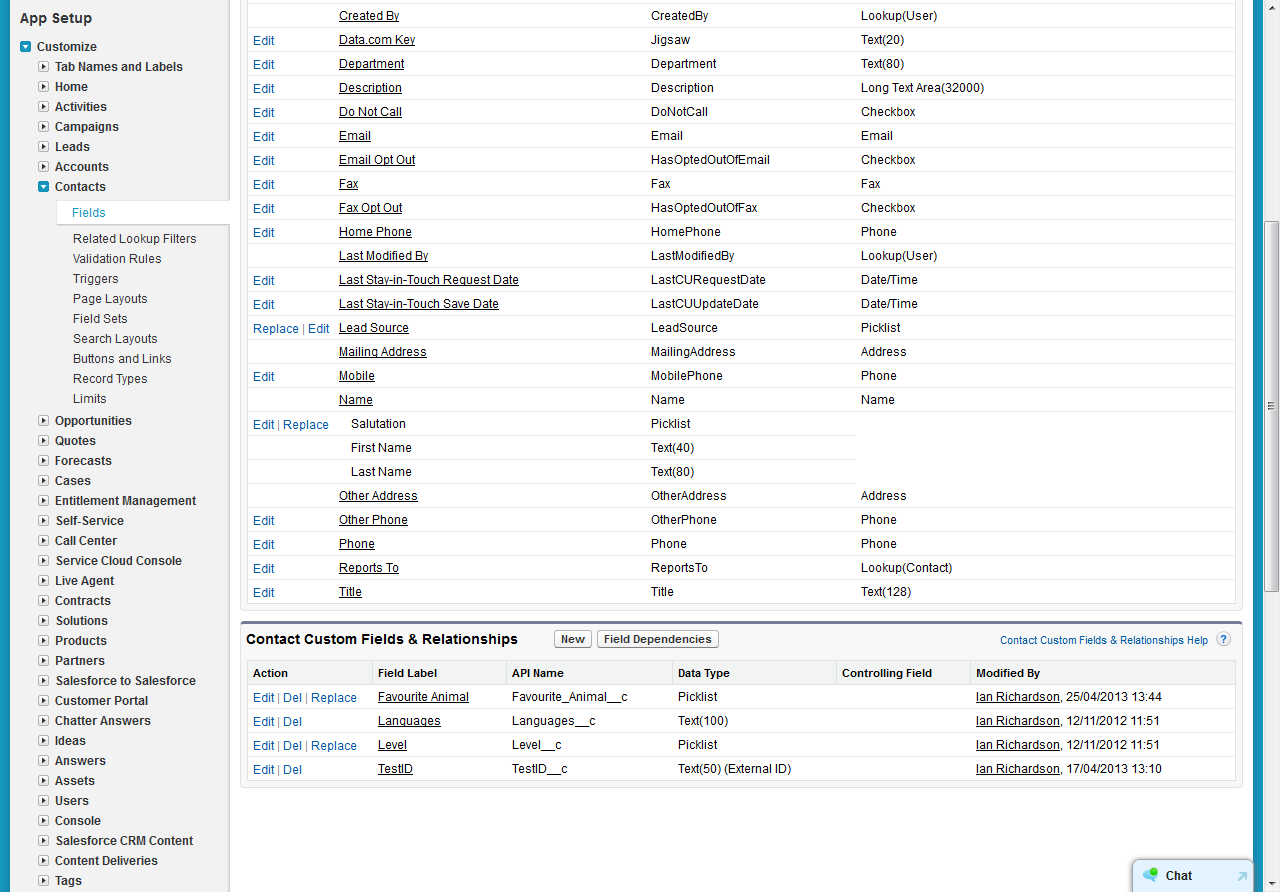The image size is (1280, 892).
Task: Delete the TestID custom field
Action: click(292, 770)
